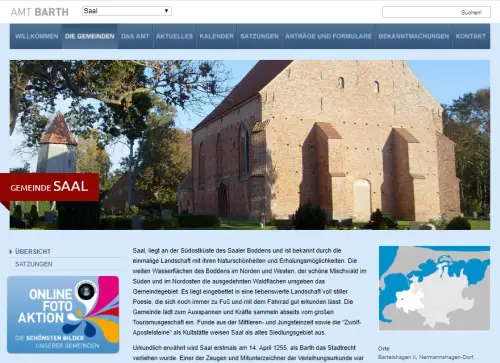Click the search input field

(x=421, y=12)
